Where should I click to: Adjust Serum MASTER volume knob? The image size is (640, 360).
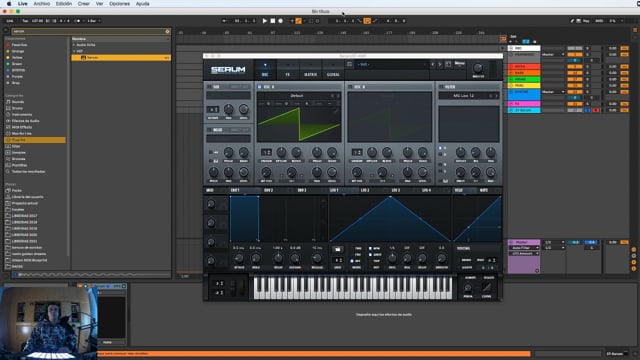478,68
